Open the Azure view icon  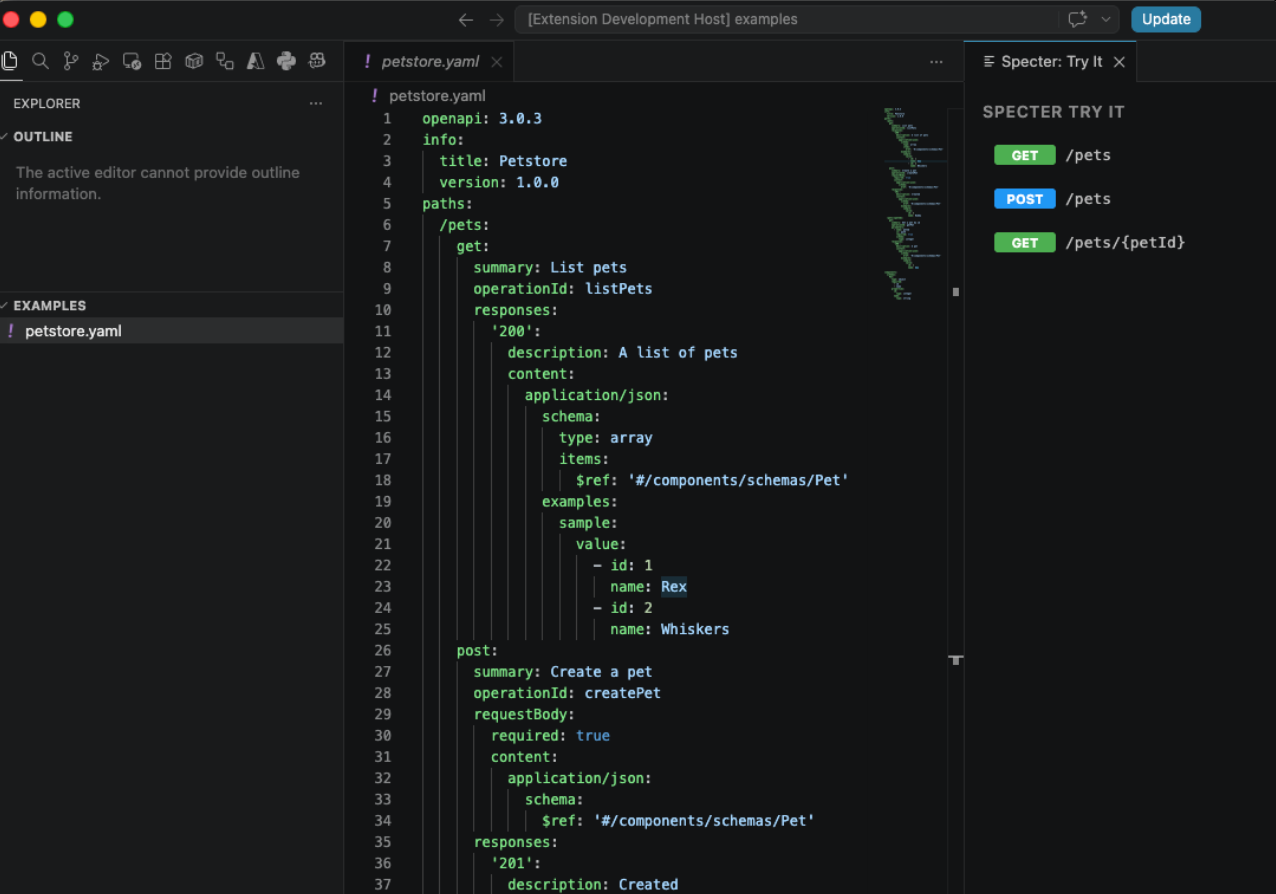(256, 61)
